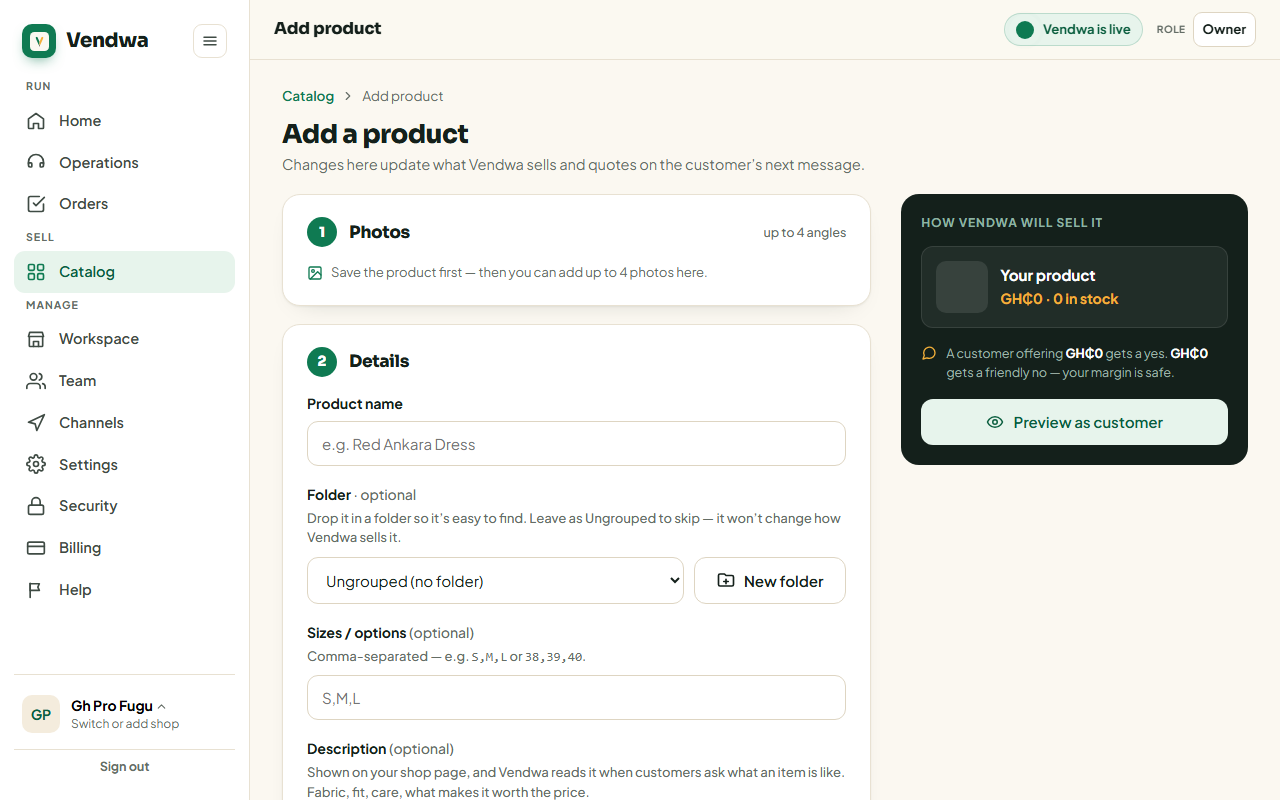
Task: Click the Billing card icon
Action: click(36, 548)
